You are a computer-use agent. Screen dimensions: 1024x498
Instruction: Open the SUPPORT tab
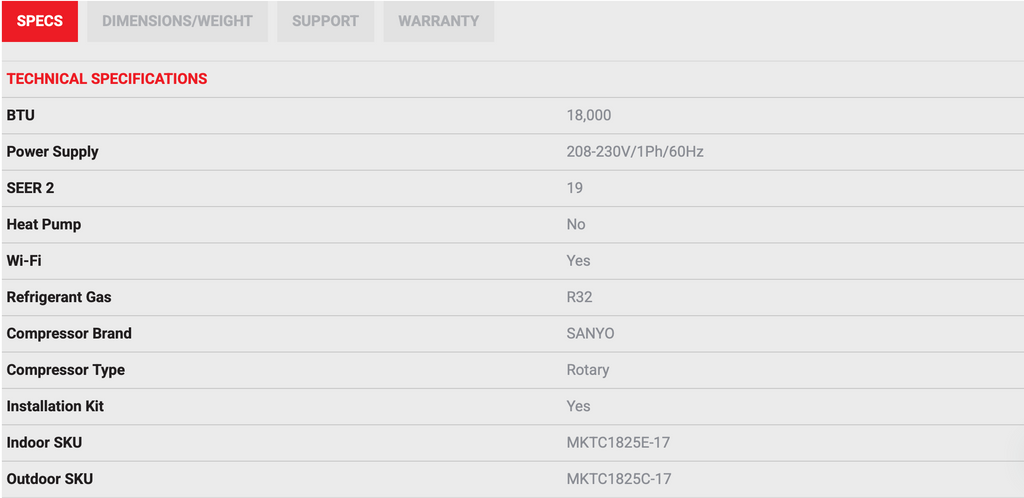click(x=325, y=21)
